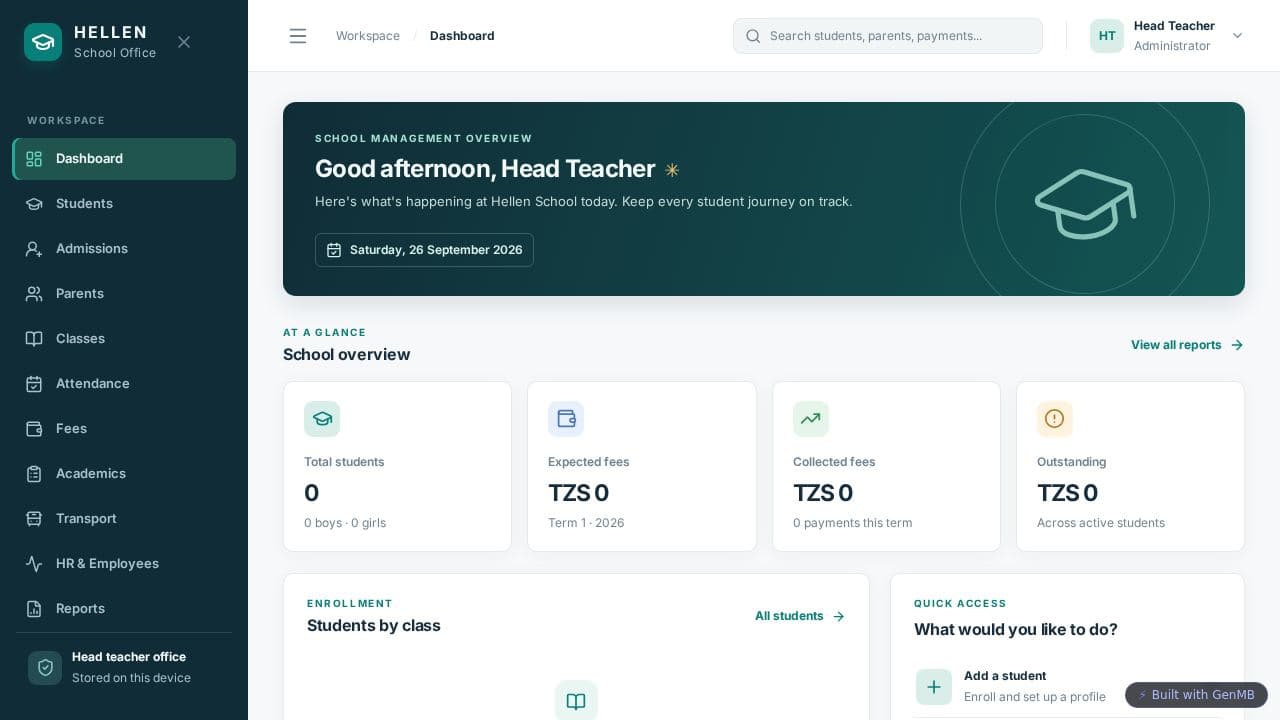Toggle the hamburger menu icon
The height and width of the screenshot is (720, 1280).
(x=298, y=36)
